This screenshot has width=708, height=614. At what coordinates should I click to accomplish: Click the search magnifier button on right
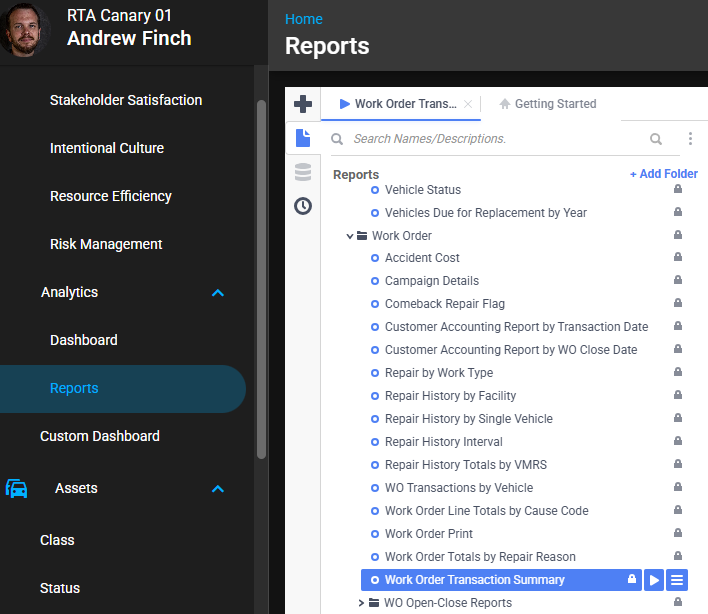(x=656, y=139)
